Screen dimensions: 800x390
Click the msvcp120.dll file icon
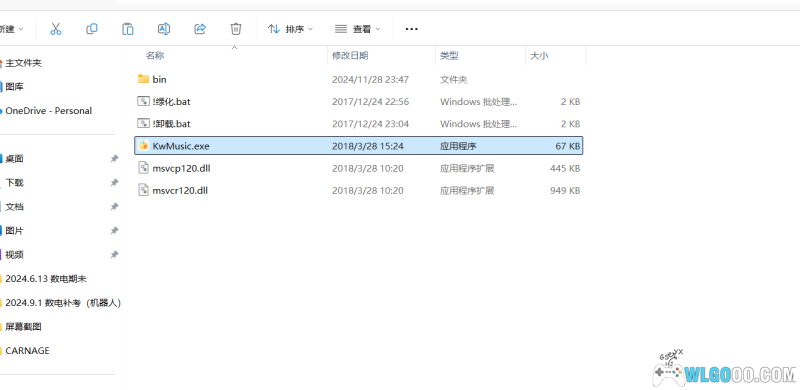click(x=143, y=168)
